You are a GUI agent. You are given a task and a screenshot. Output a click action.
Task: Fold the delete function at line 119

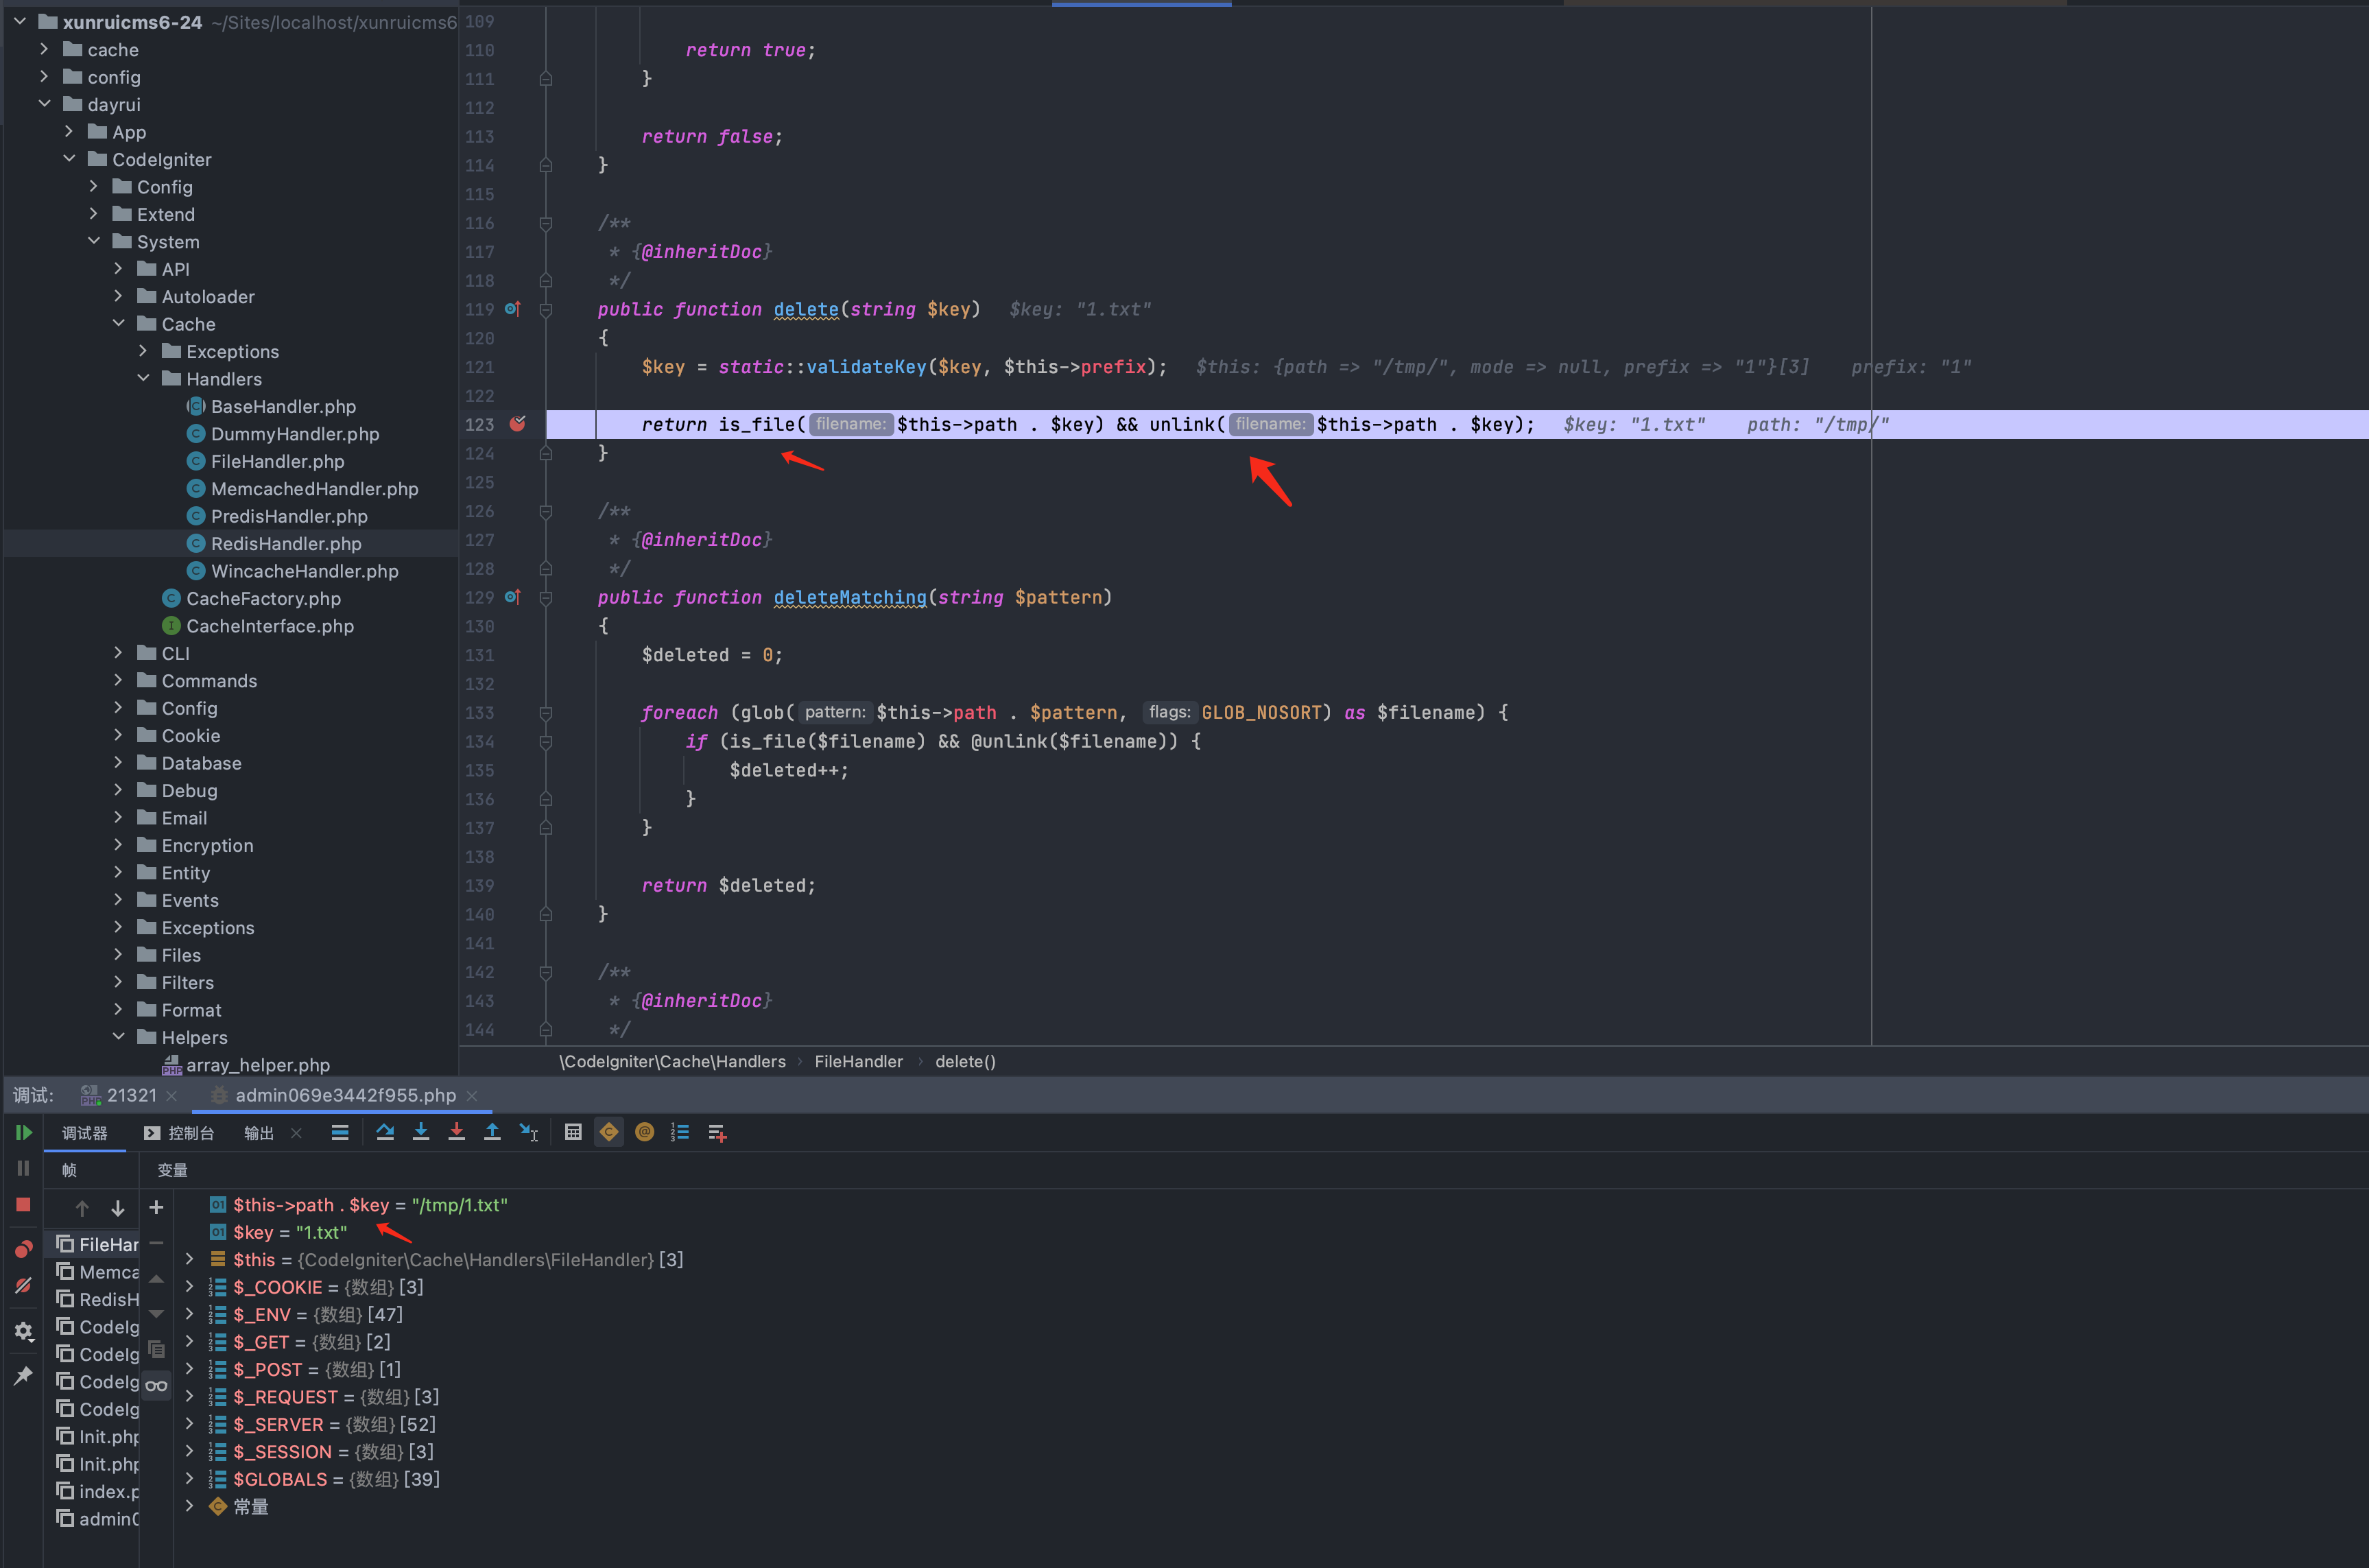point(546,309)
